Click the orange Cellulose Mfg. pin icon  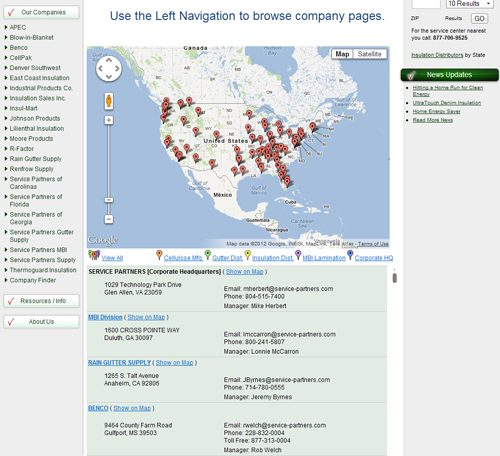point(159,255)
